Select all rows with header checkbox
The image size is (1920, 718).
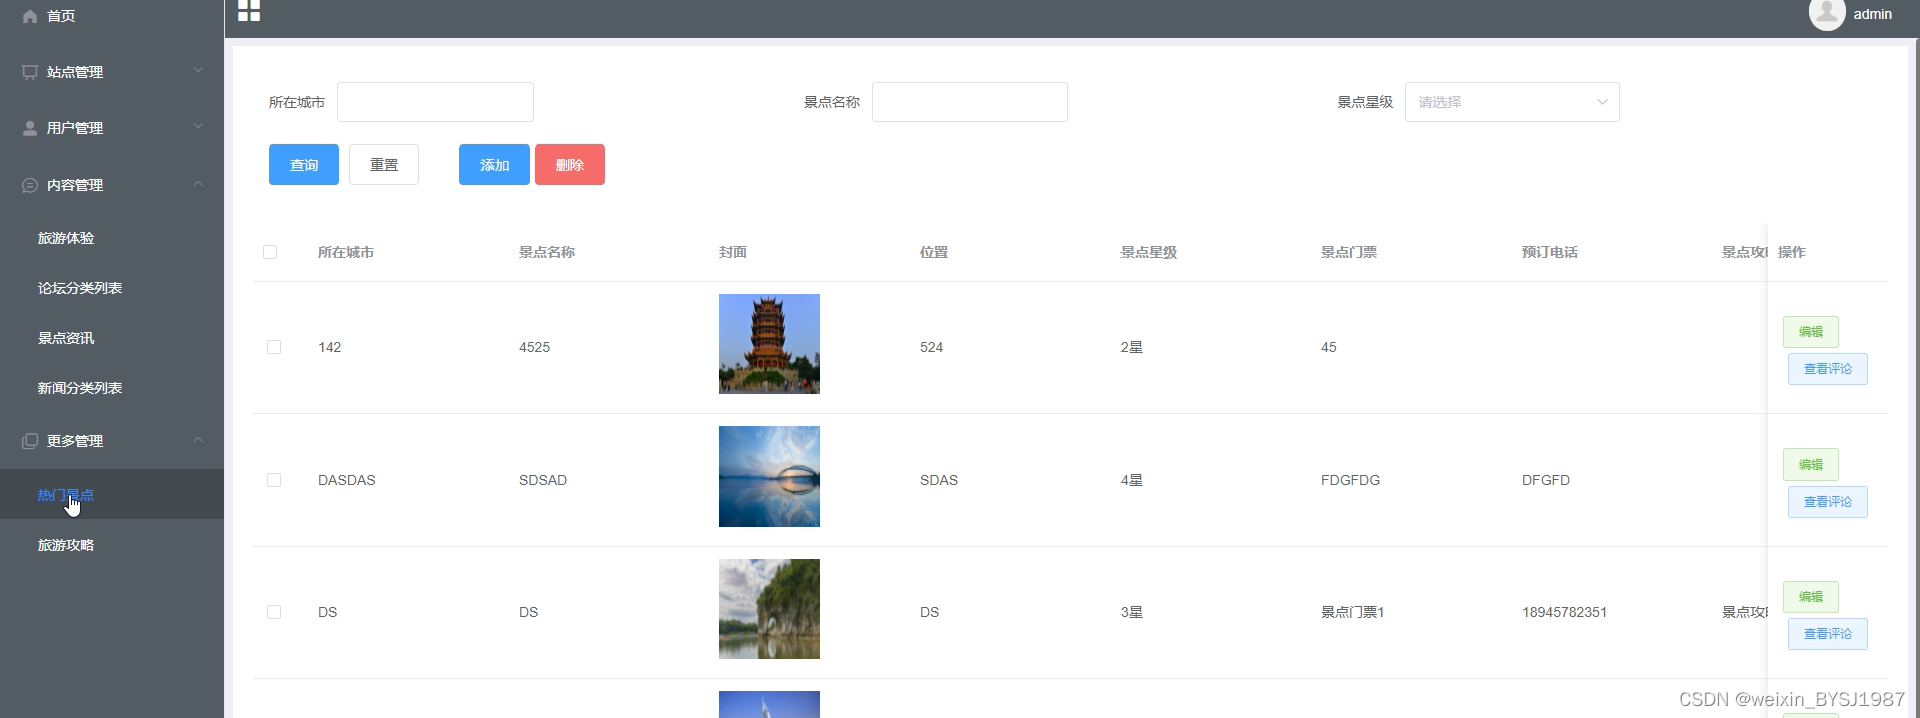tap(270, 252)
